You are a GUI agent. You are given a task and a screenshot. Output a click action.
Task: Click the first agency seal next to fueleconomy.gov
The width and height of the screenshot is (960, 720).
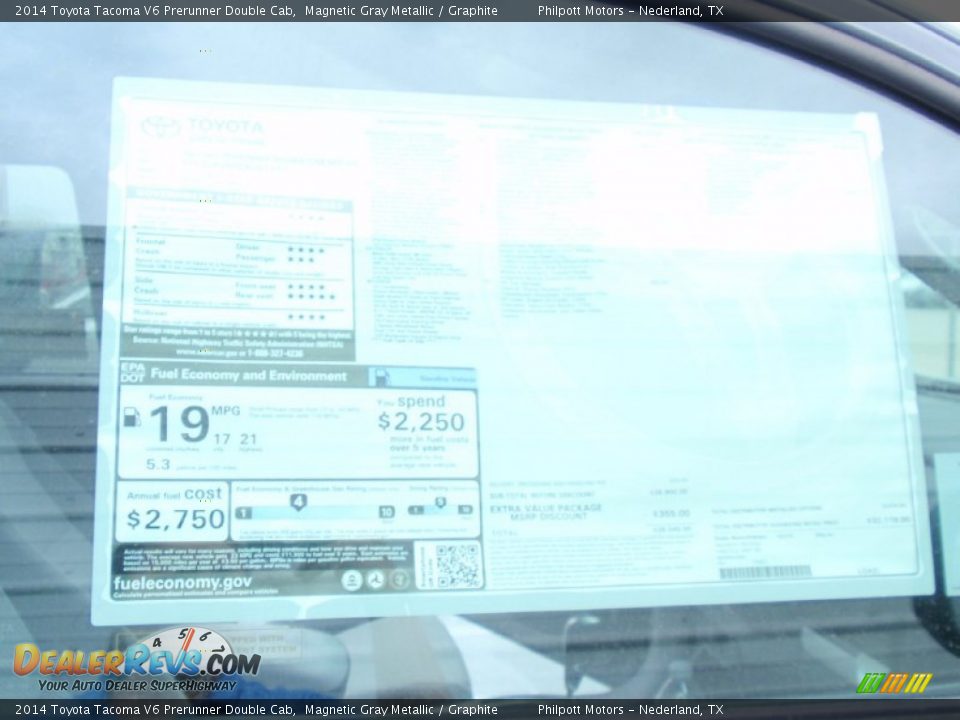(352, 580)
